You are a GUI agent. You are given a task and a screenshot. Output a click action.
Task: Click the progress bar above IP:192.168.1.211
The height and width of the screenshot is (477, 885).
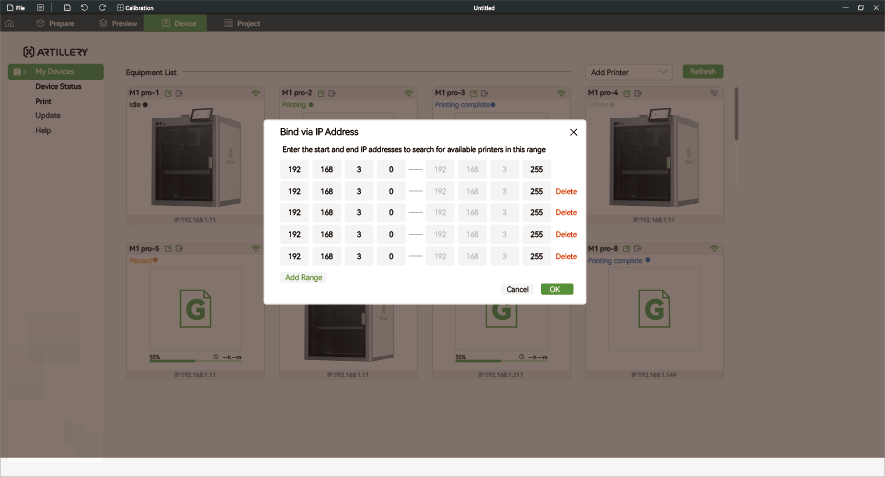pyautogui.click(x=501, y=361)
